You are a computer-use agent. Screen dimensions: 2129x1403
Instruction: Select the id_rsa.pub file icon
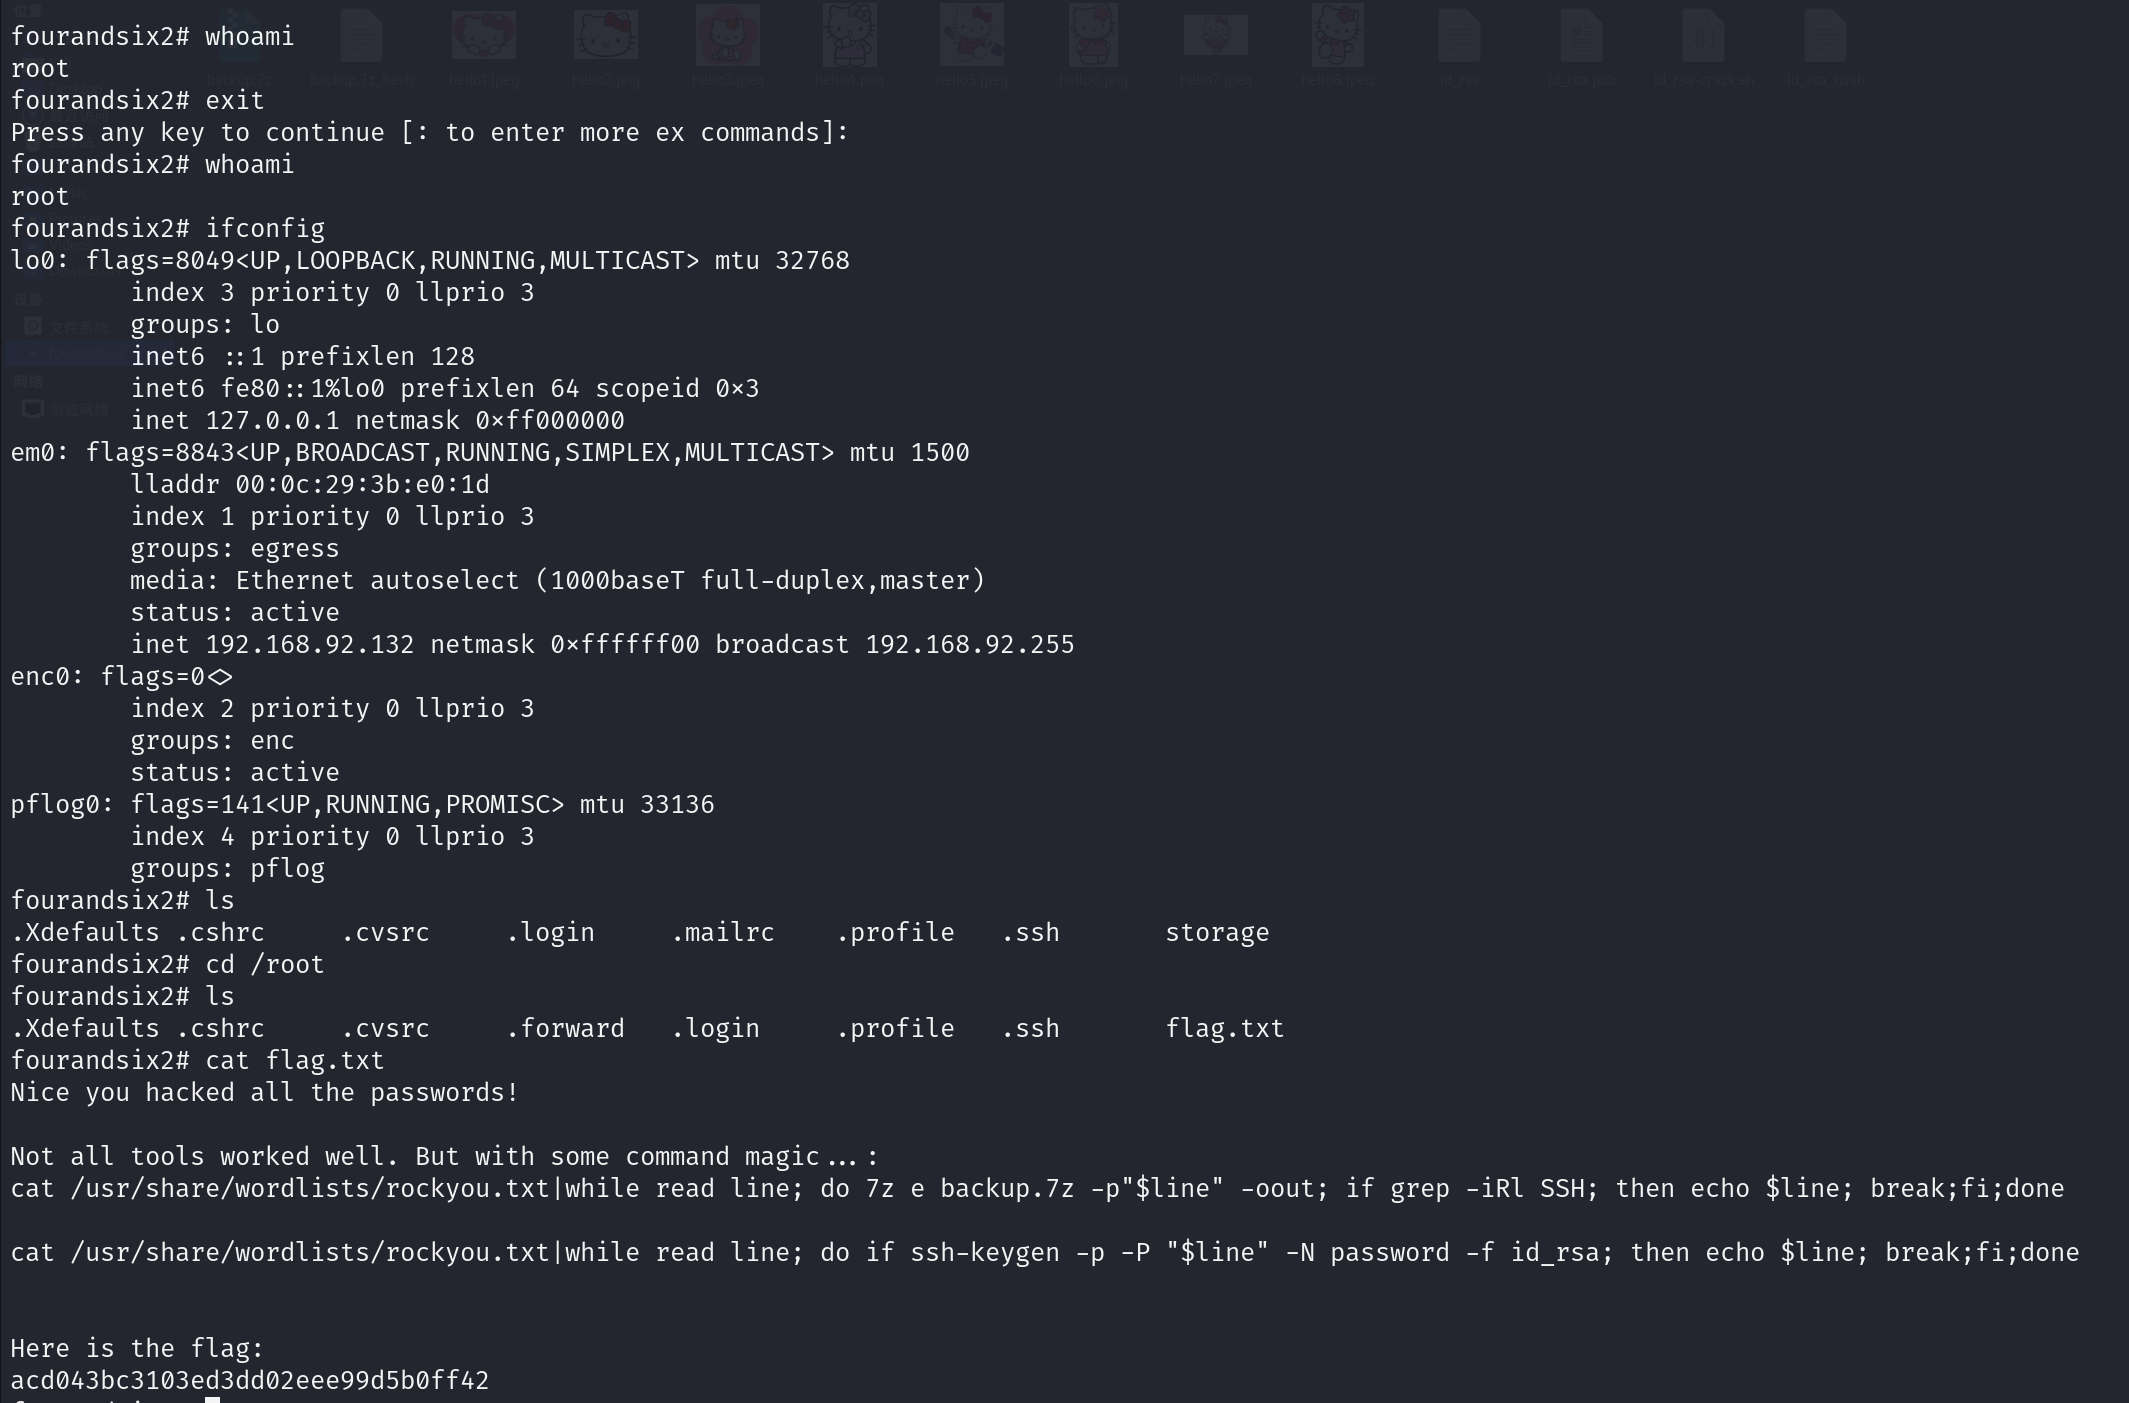pos(1581,36)
